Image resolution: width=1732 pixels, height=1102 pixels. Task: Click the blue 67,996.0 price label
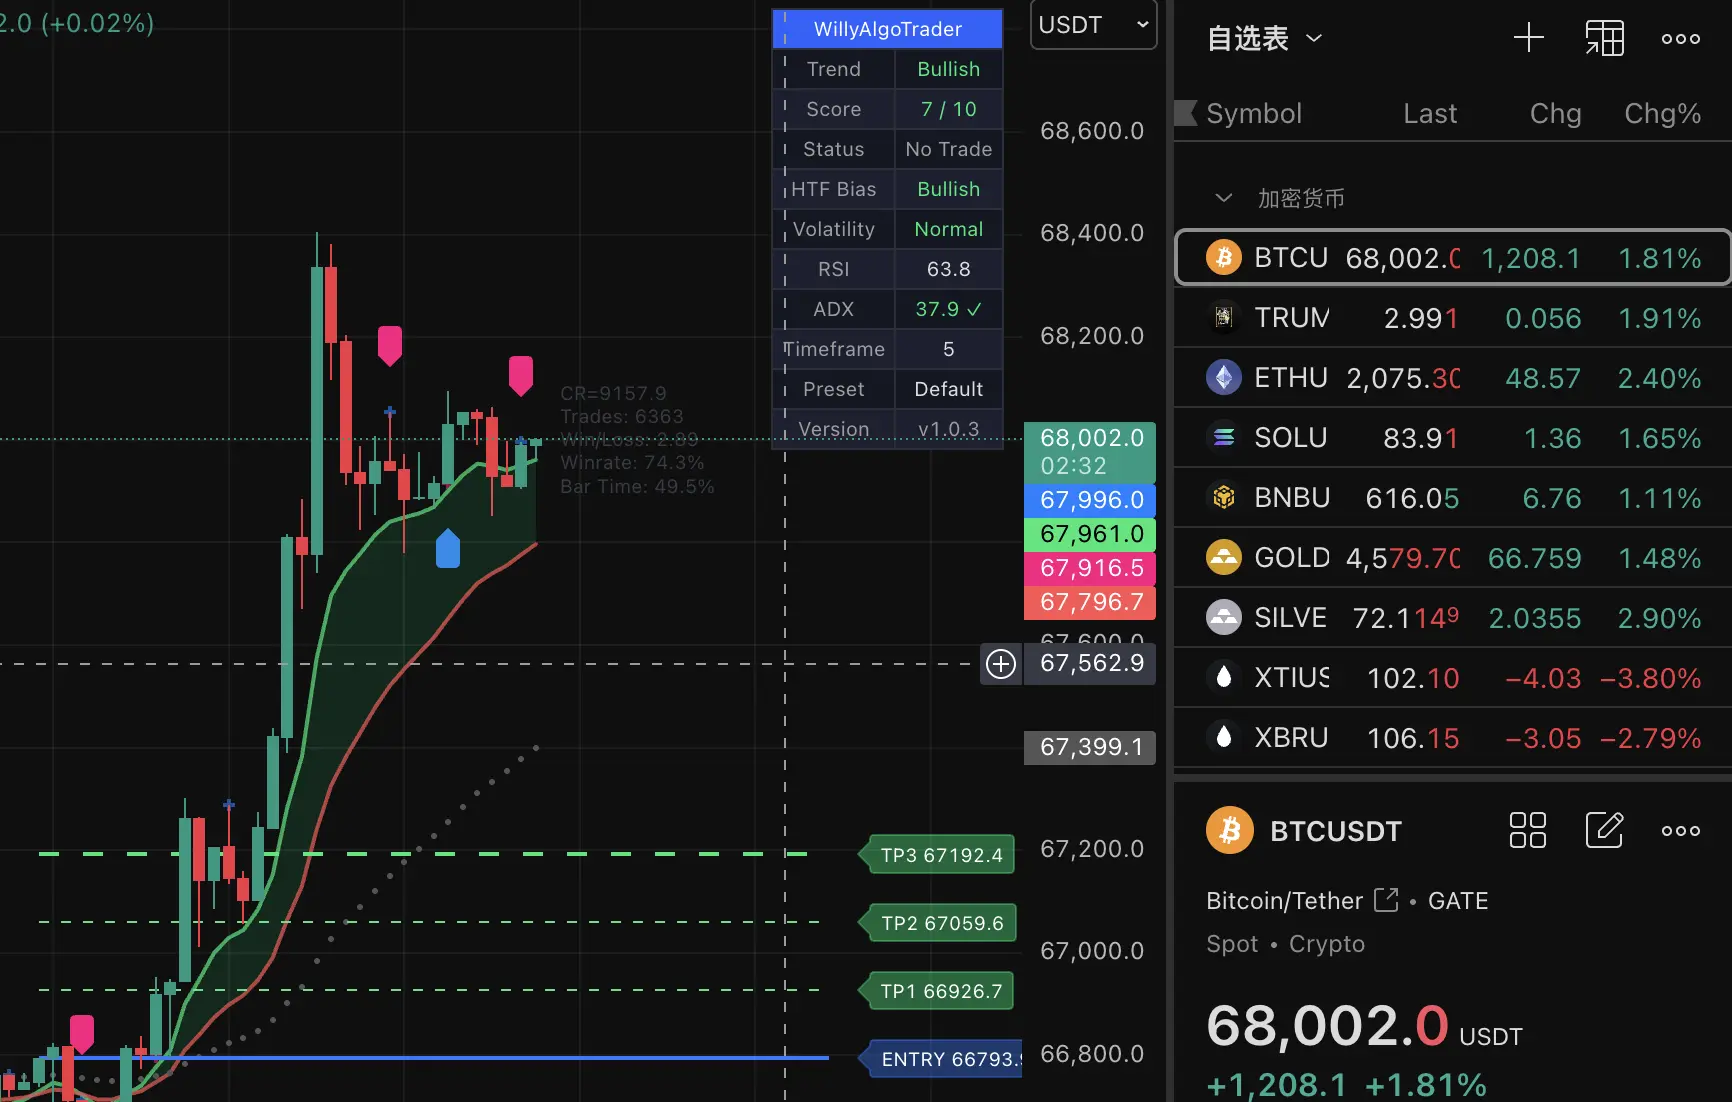click(1090, 500)
